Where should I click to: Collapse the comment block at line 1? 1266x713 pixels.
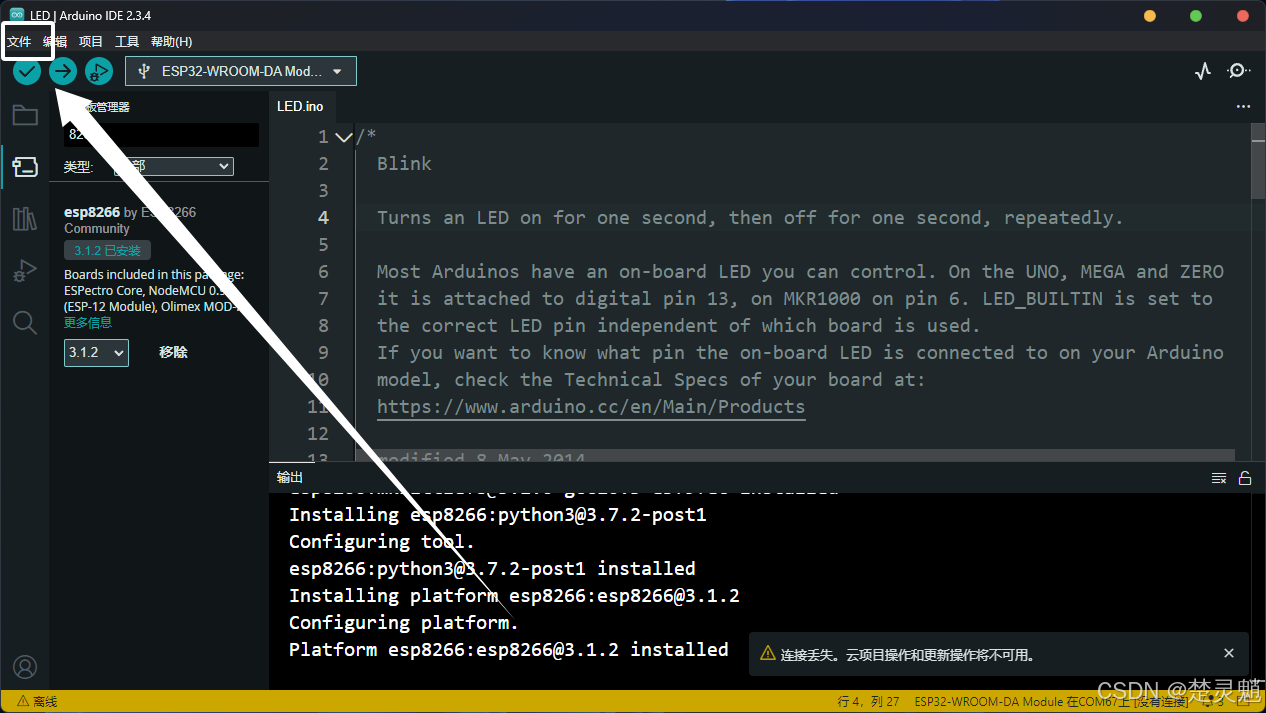click(x=344, y=137)
